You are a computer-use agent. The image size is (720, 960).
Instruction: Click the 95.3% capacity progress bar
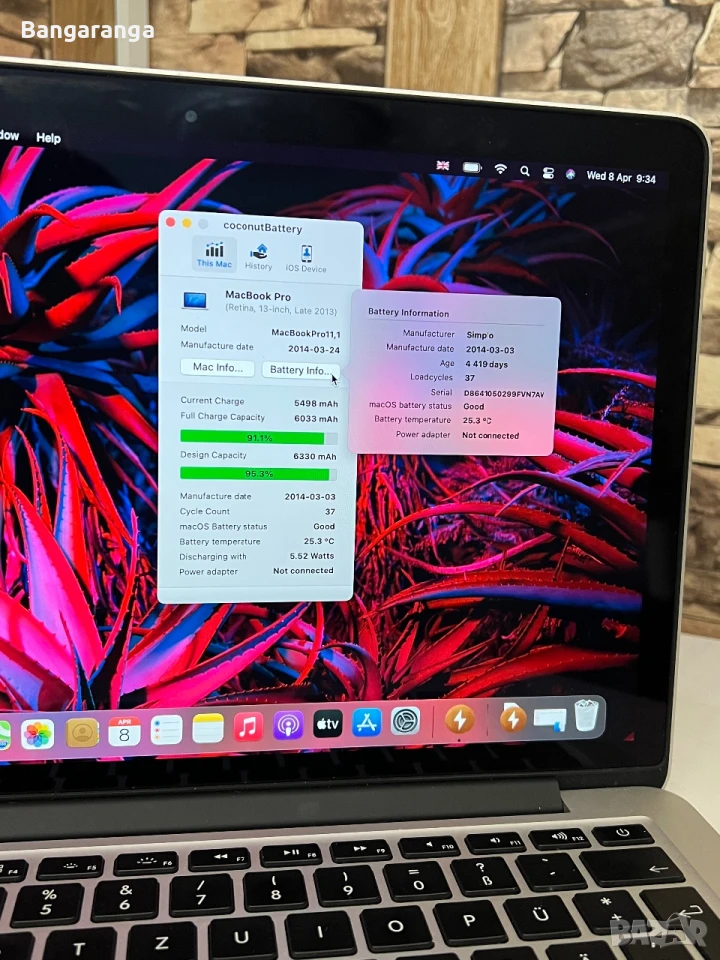pos(258,473)
